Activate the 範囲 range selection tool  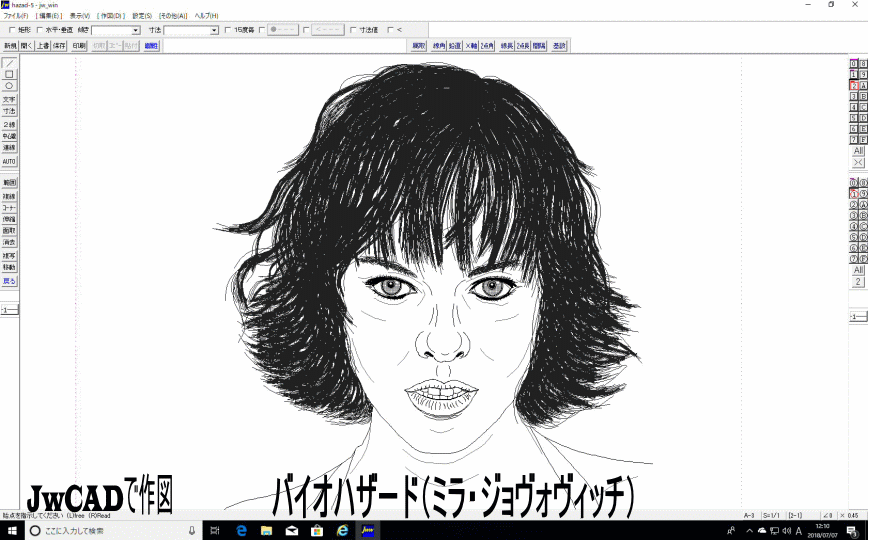pyautogui.click(x=9, y=183)
